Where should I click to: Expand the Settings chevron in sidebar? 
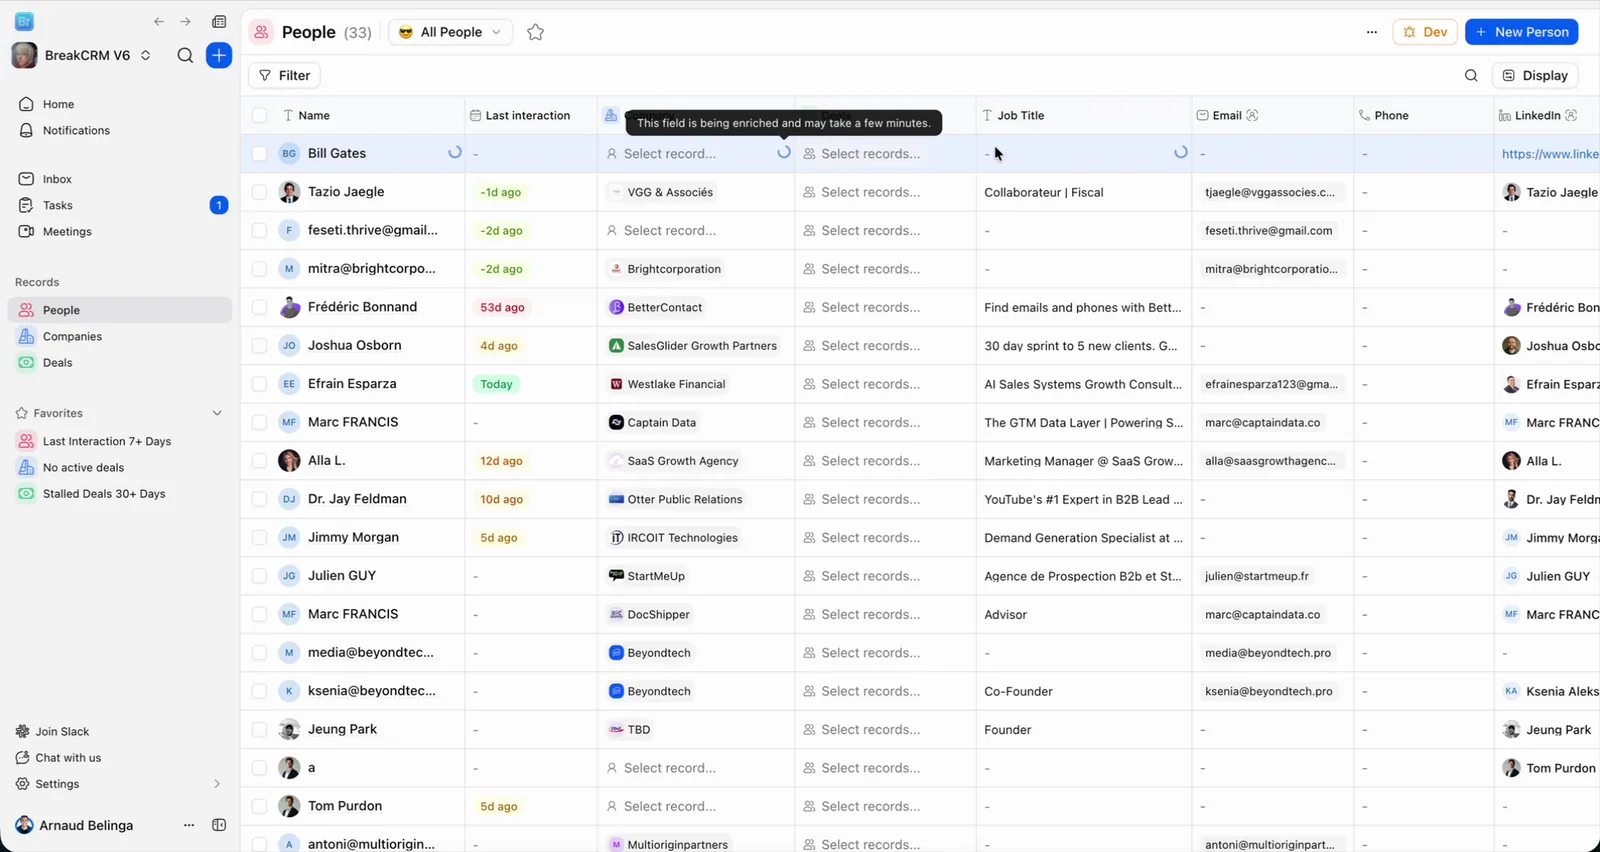point(217,784)
